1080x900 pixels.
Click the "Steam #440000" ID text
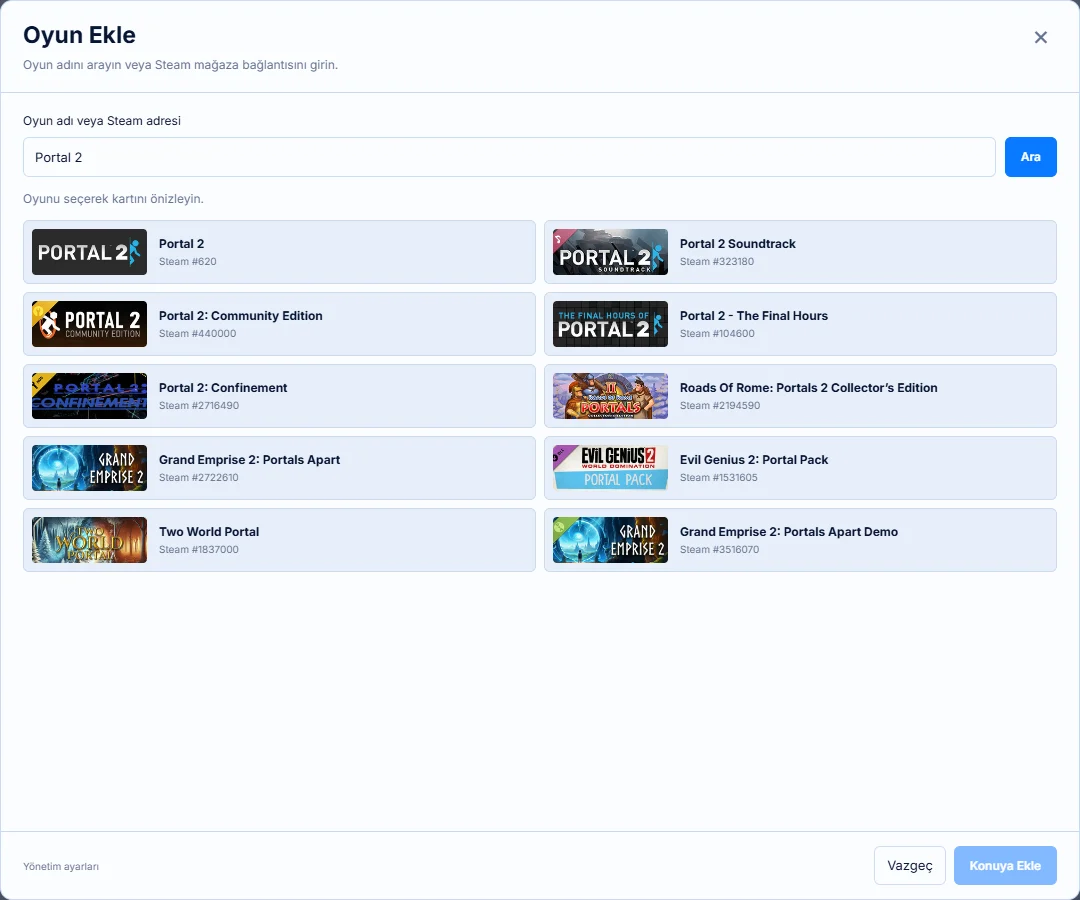198,333
